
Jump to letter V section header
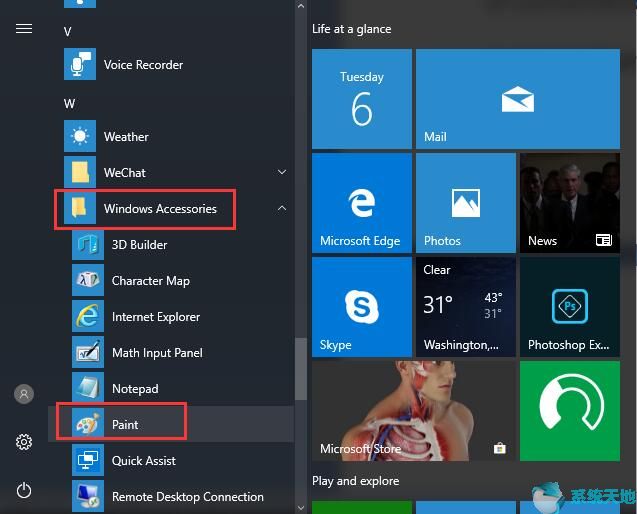67,32
